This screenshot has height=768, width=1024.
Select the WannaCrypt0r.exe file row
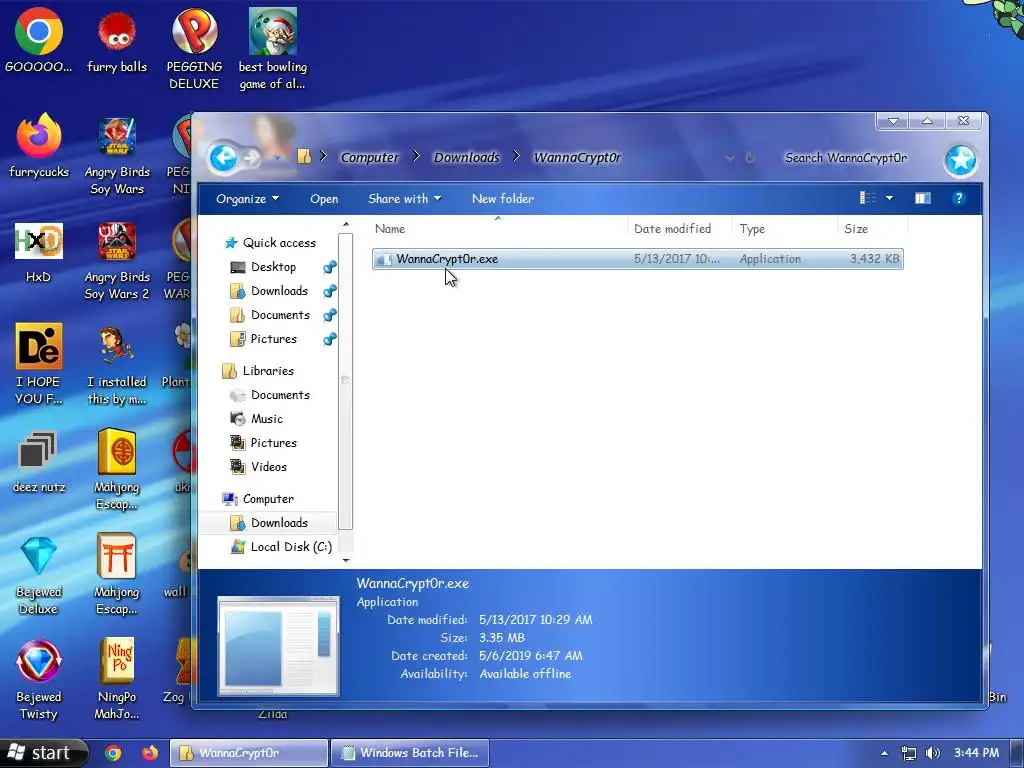pos(637,259)
